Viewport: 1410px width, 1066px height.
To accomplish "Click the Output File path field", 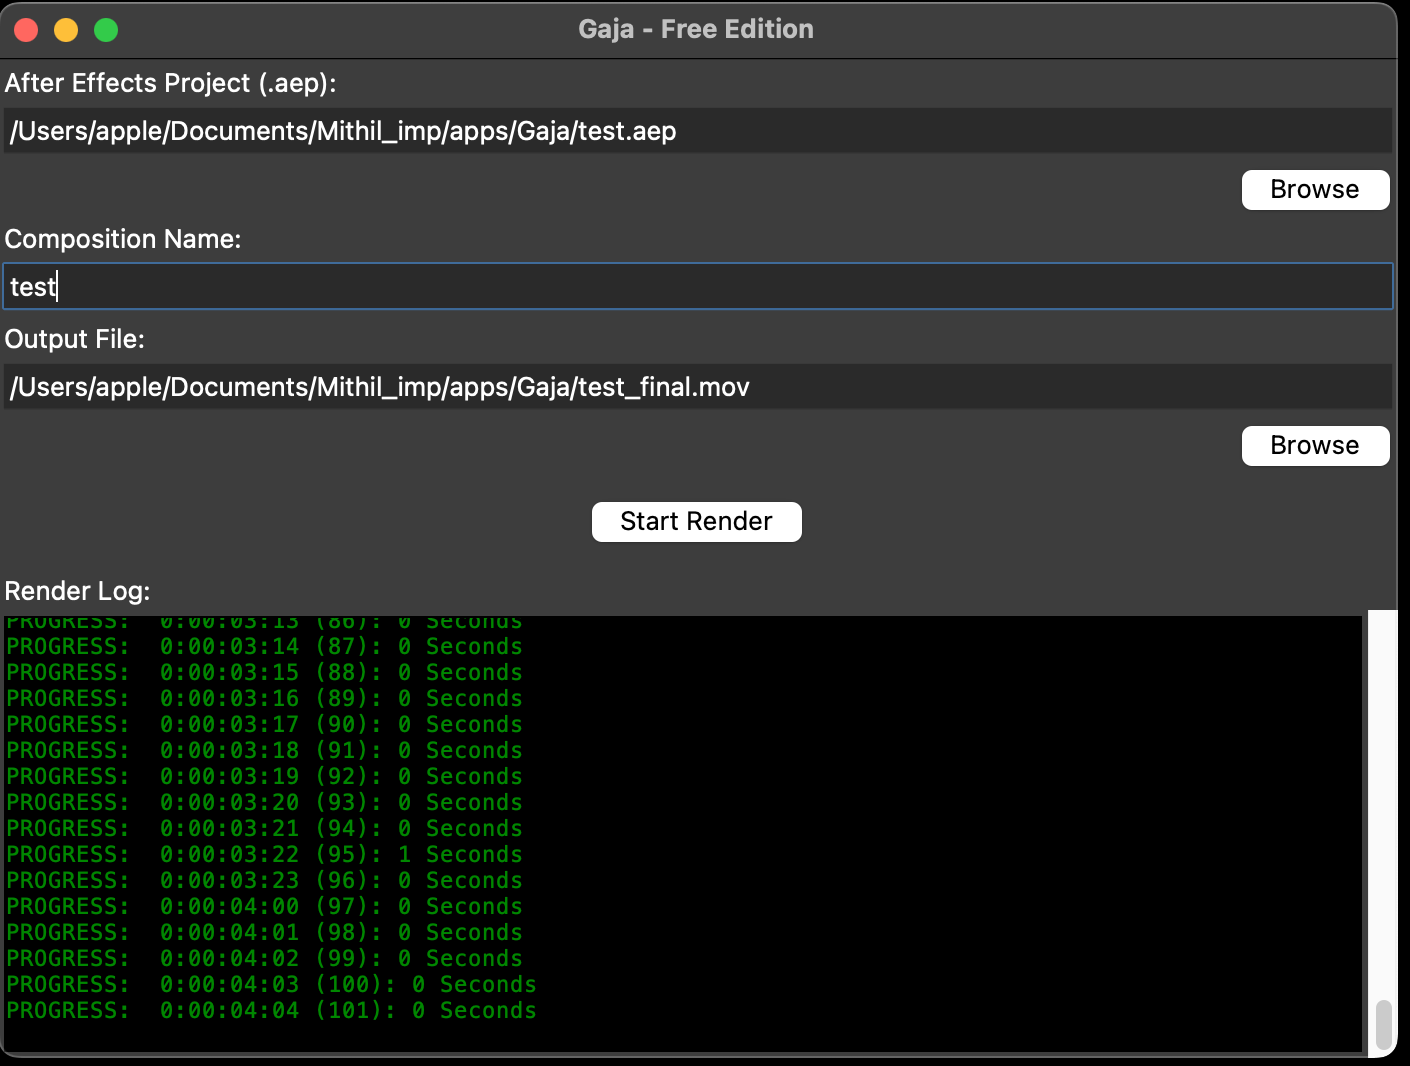I will [x=698, y=387].
